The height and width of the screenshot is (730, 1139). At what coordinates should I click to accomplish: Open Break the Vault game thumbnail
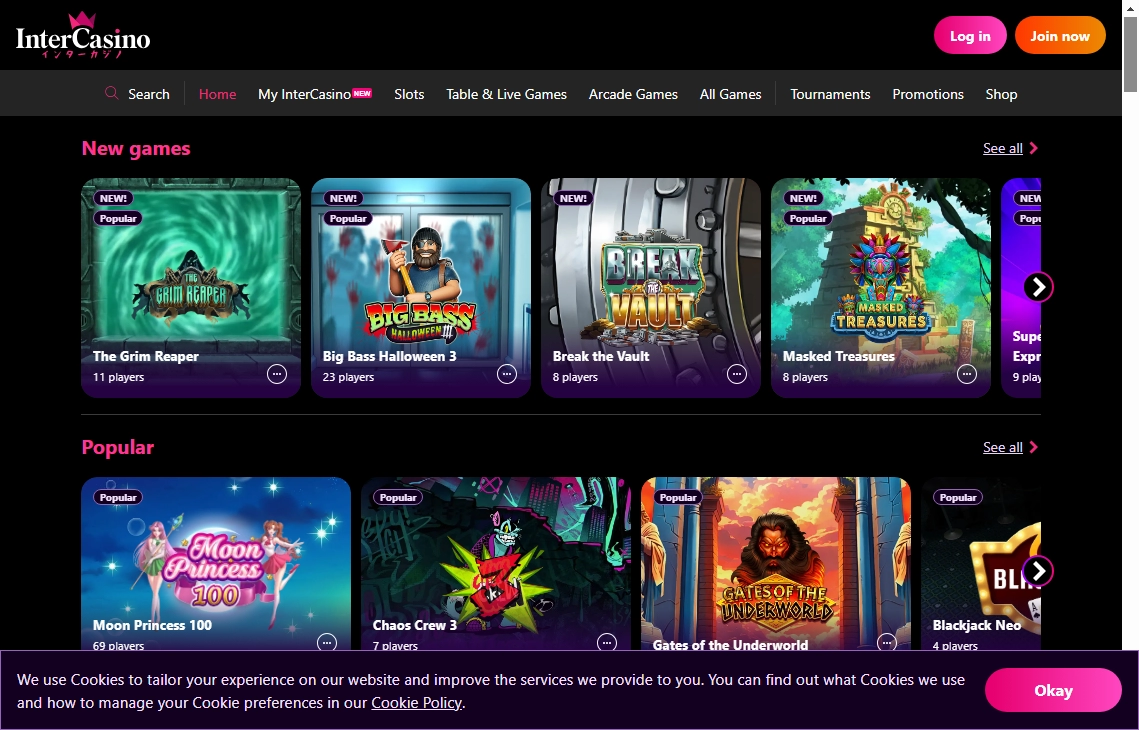pyautogui.click(x=651, y=288)
